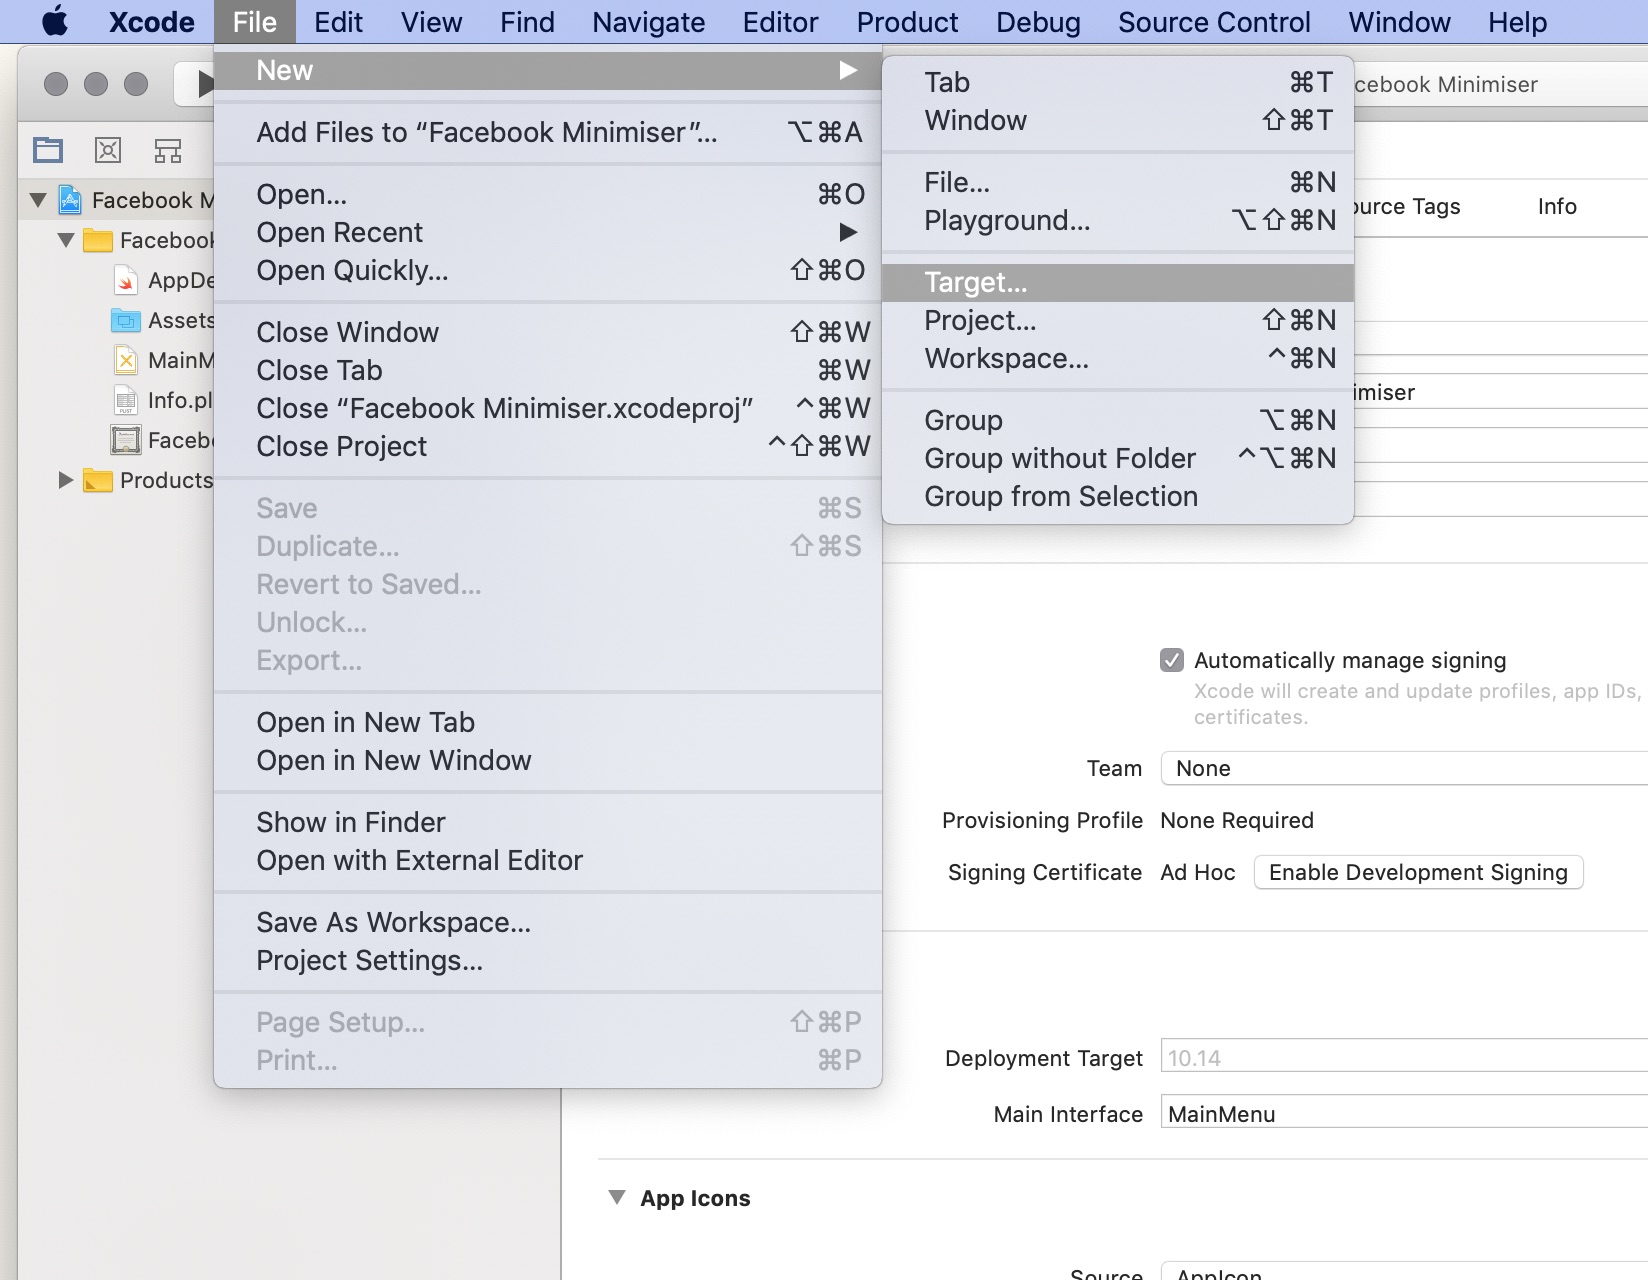Choose Open Quickly…

click(x=548, y=270)
